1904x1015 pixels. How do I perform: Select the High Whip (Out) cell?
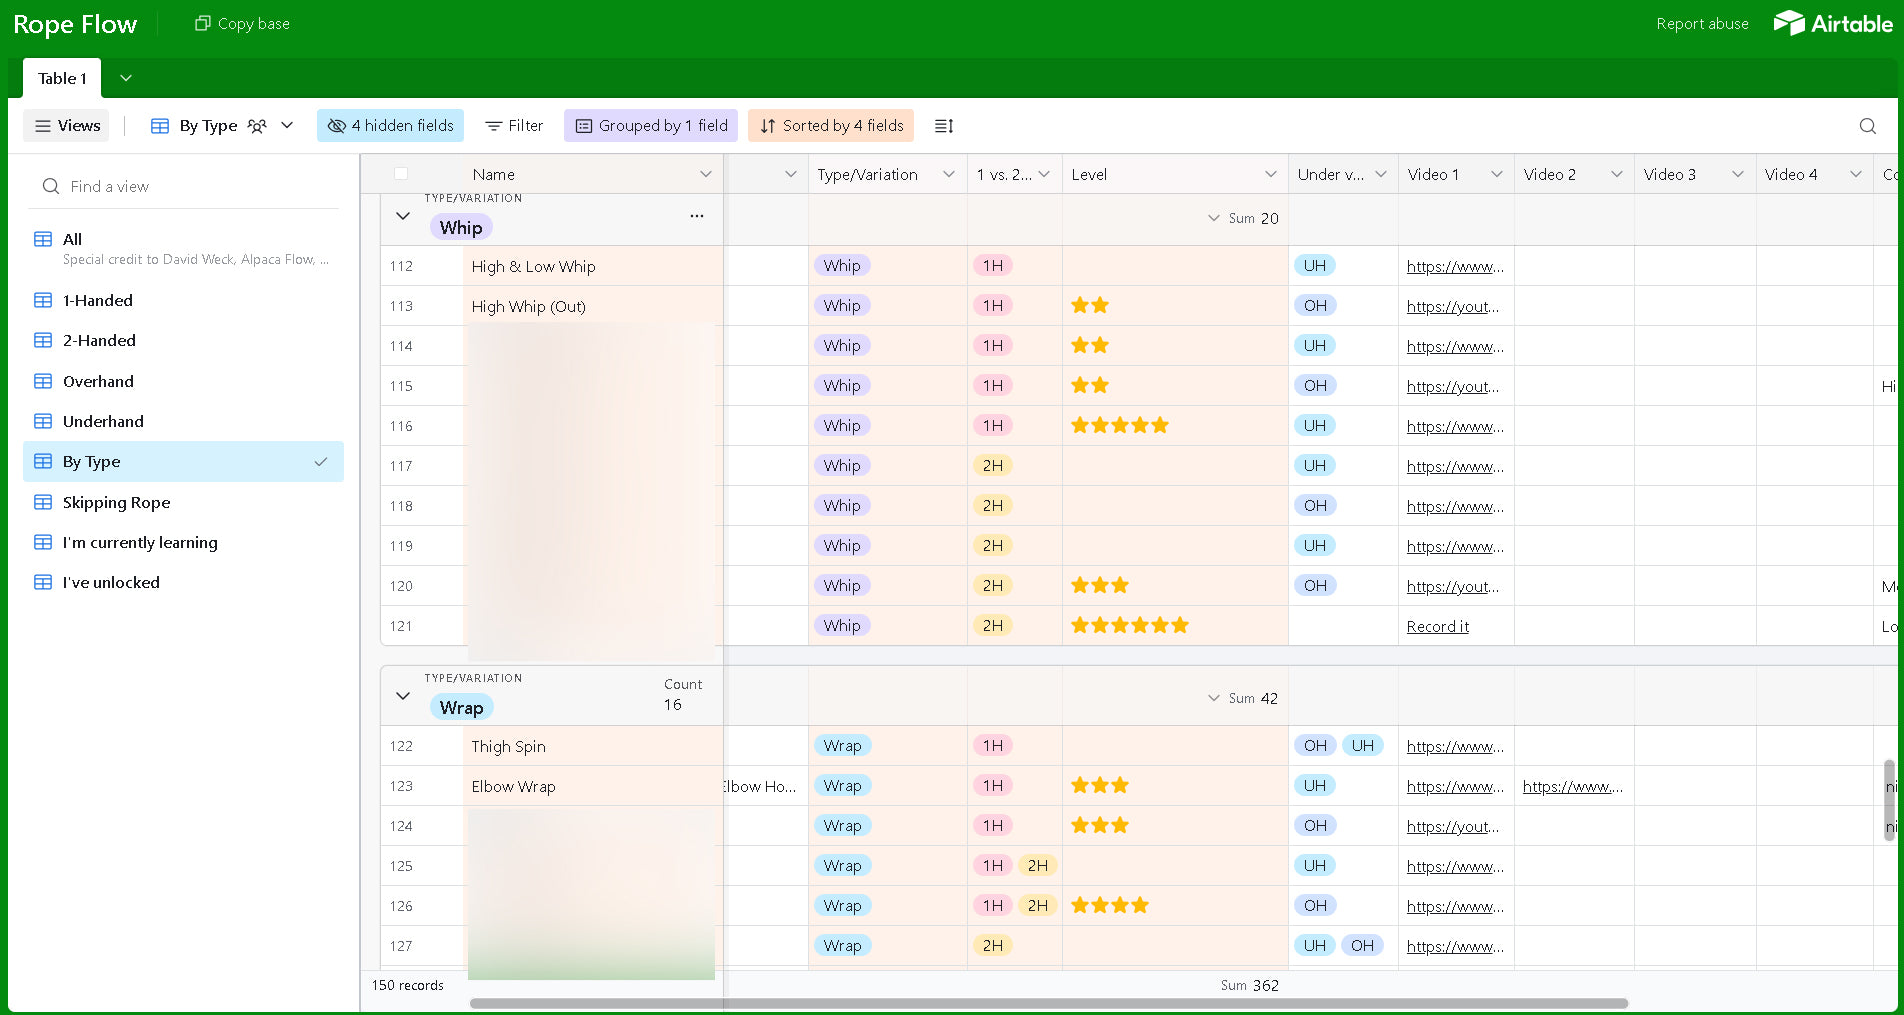(593, 306)
